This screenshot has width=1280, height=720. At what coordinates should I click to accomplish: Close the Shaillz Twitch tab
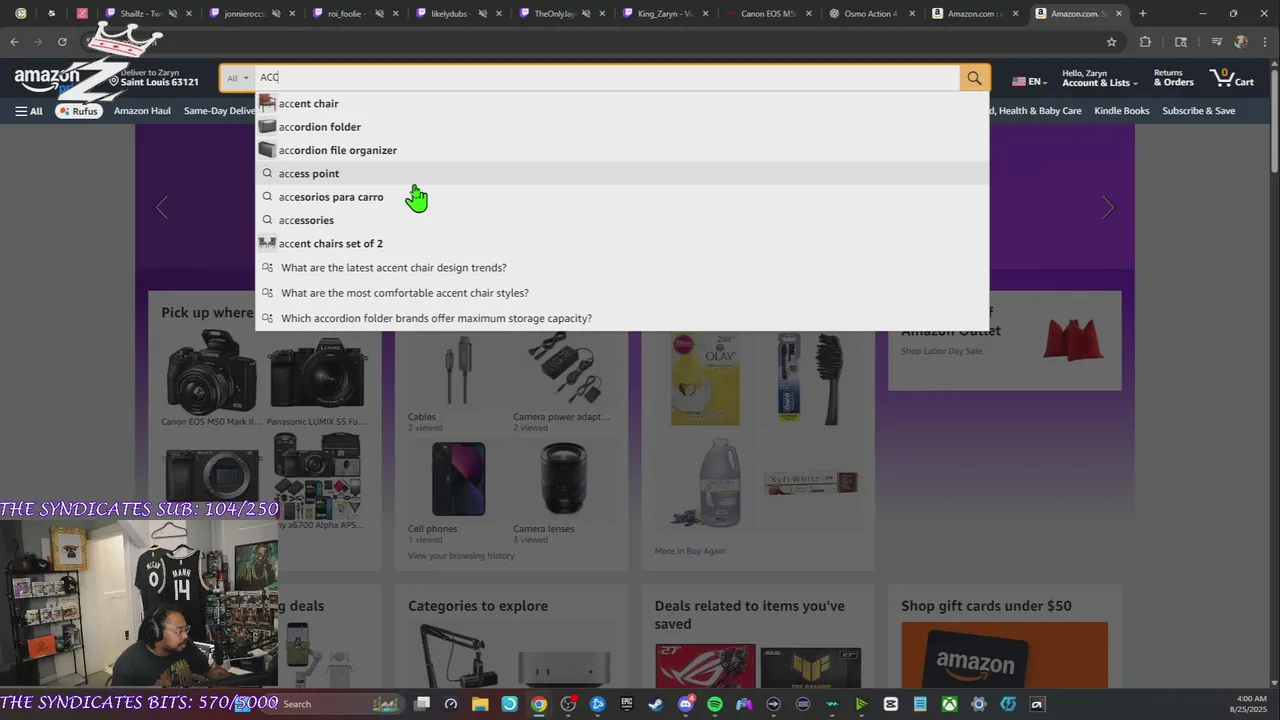pos(187,14)
